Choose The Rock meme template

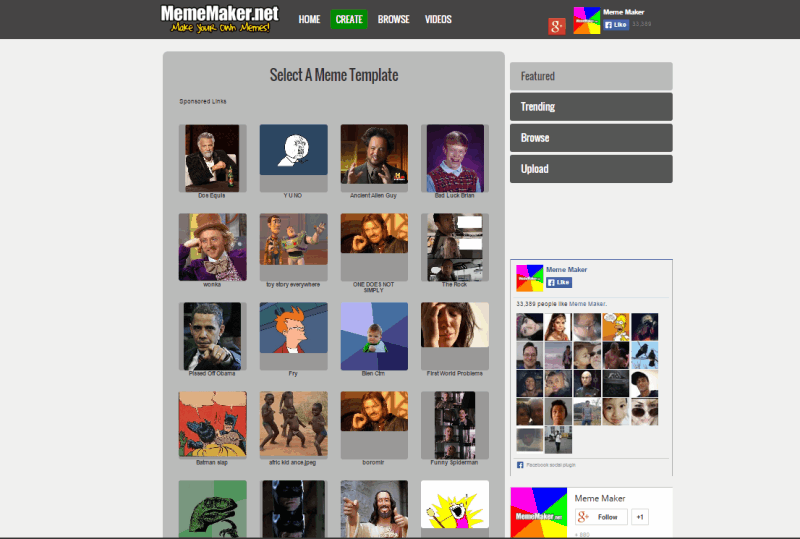pyautogui.click(x=455, y=247)
